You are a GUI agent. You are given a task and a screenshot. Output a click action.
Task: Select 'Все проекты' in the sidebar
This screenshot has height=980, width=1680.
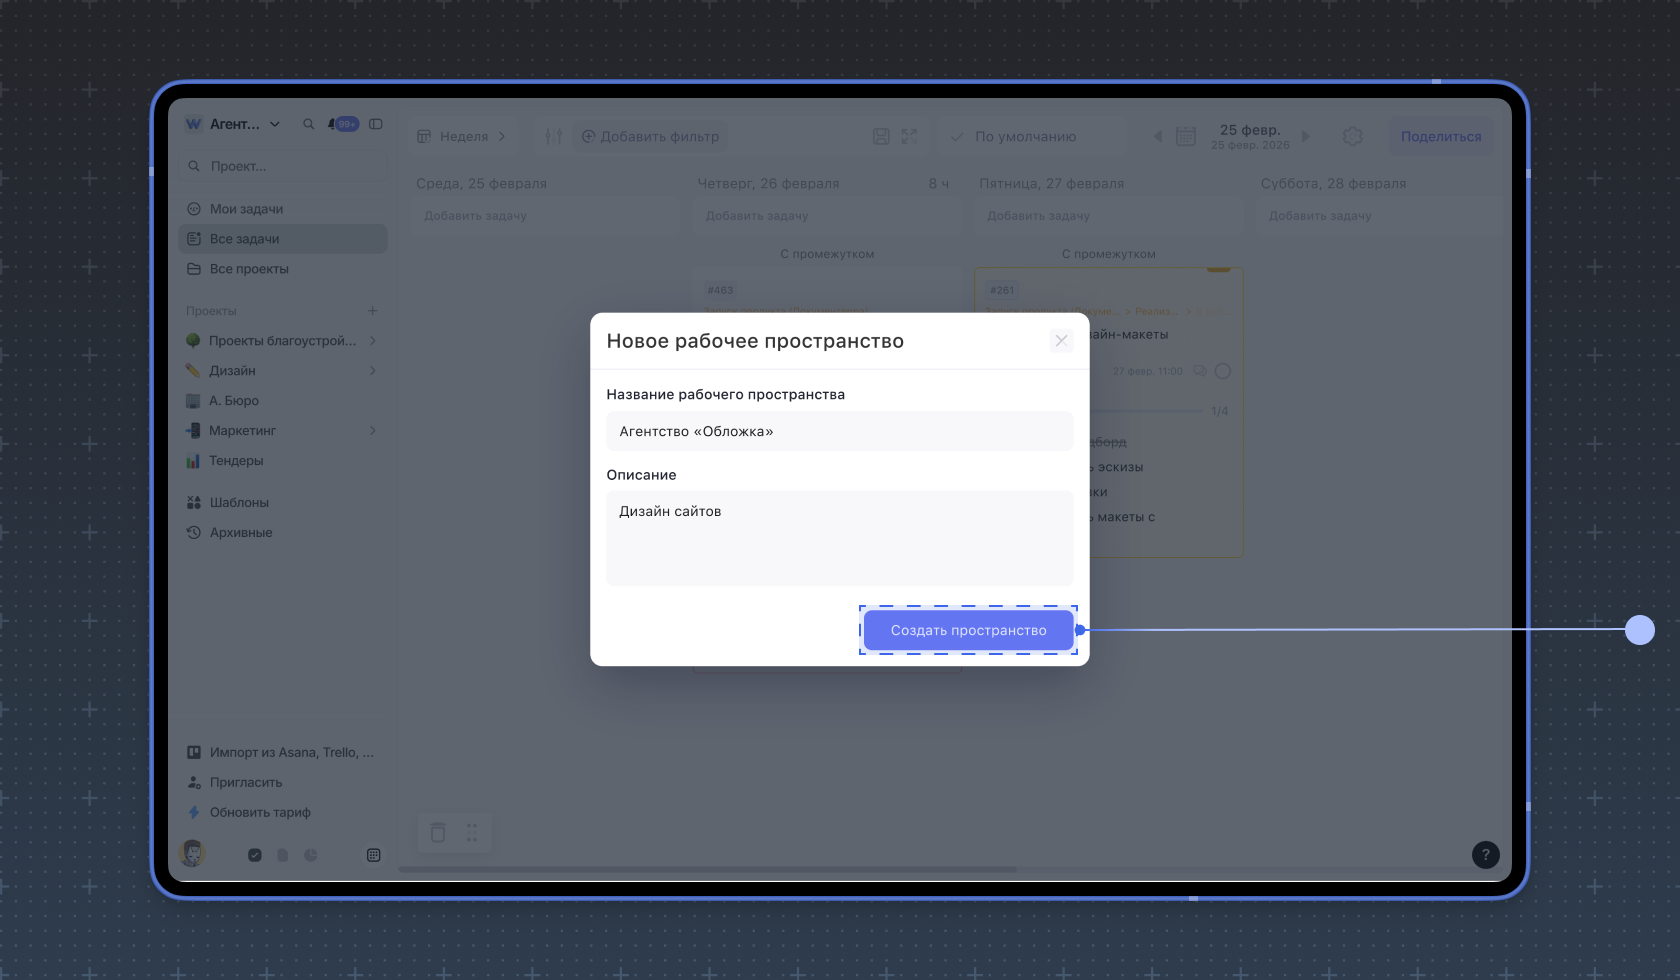pyautogui.click(x=249, y=269)
